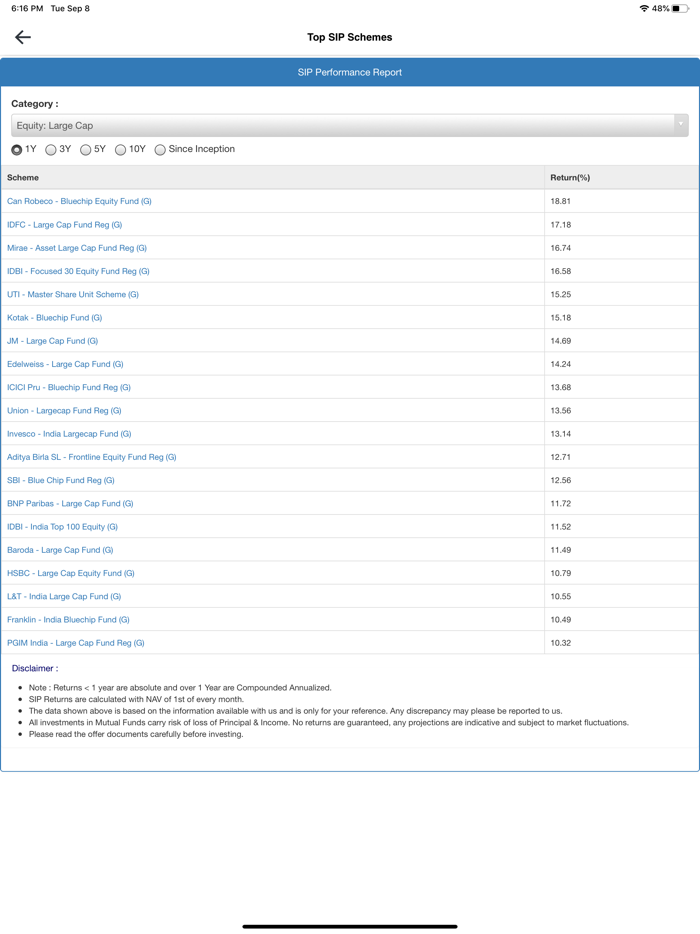Tap the battery indicator icon
The height and width of the screenshot is (934, 700).
680,8
